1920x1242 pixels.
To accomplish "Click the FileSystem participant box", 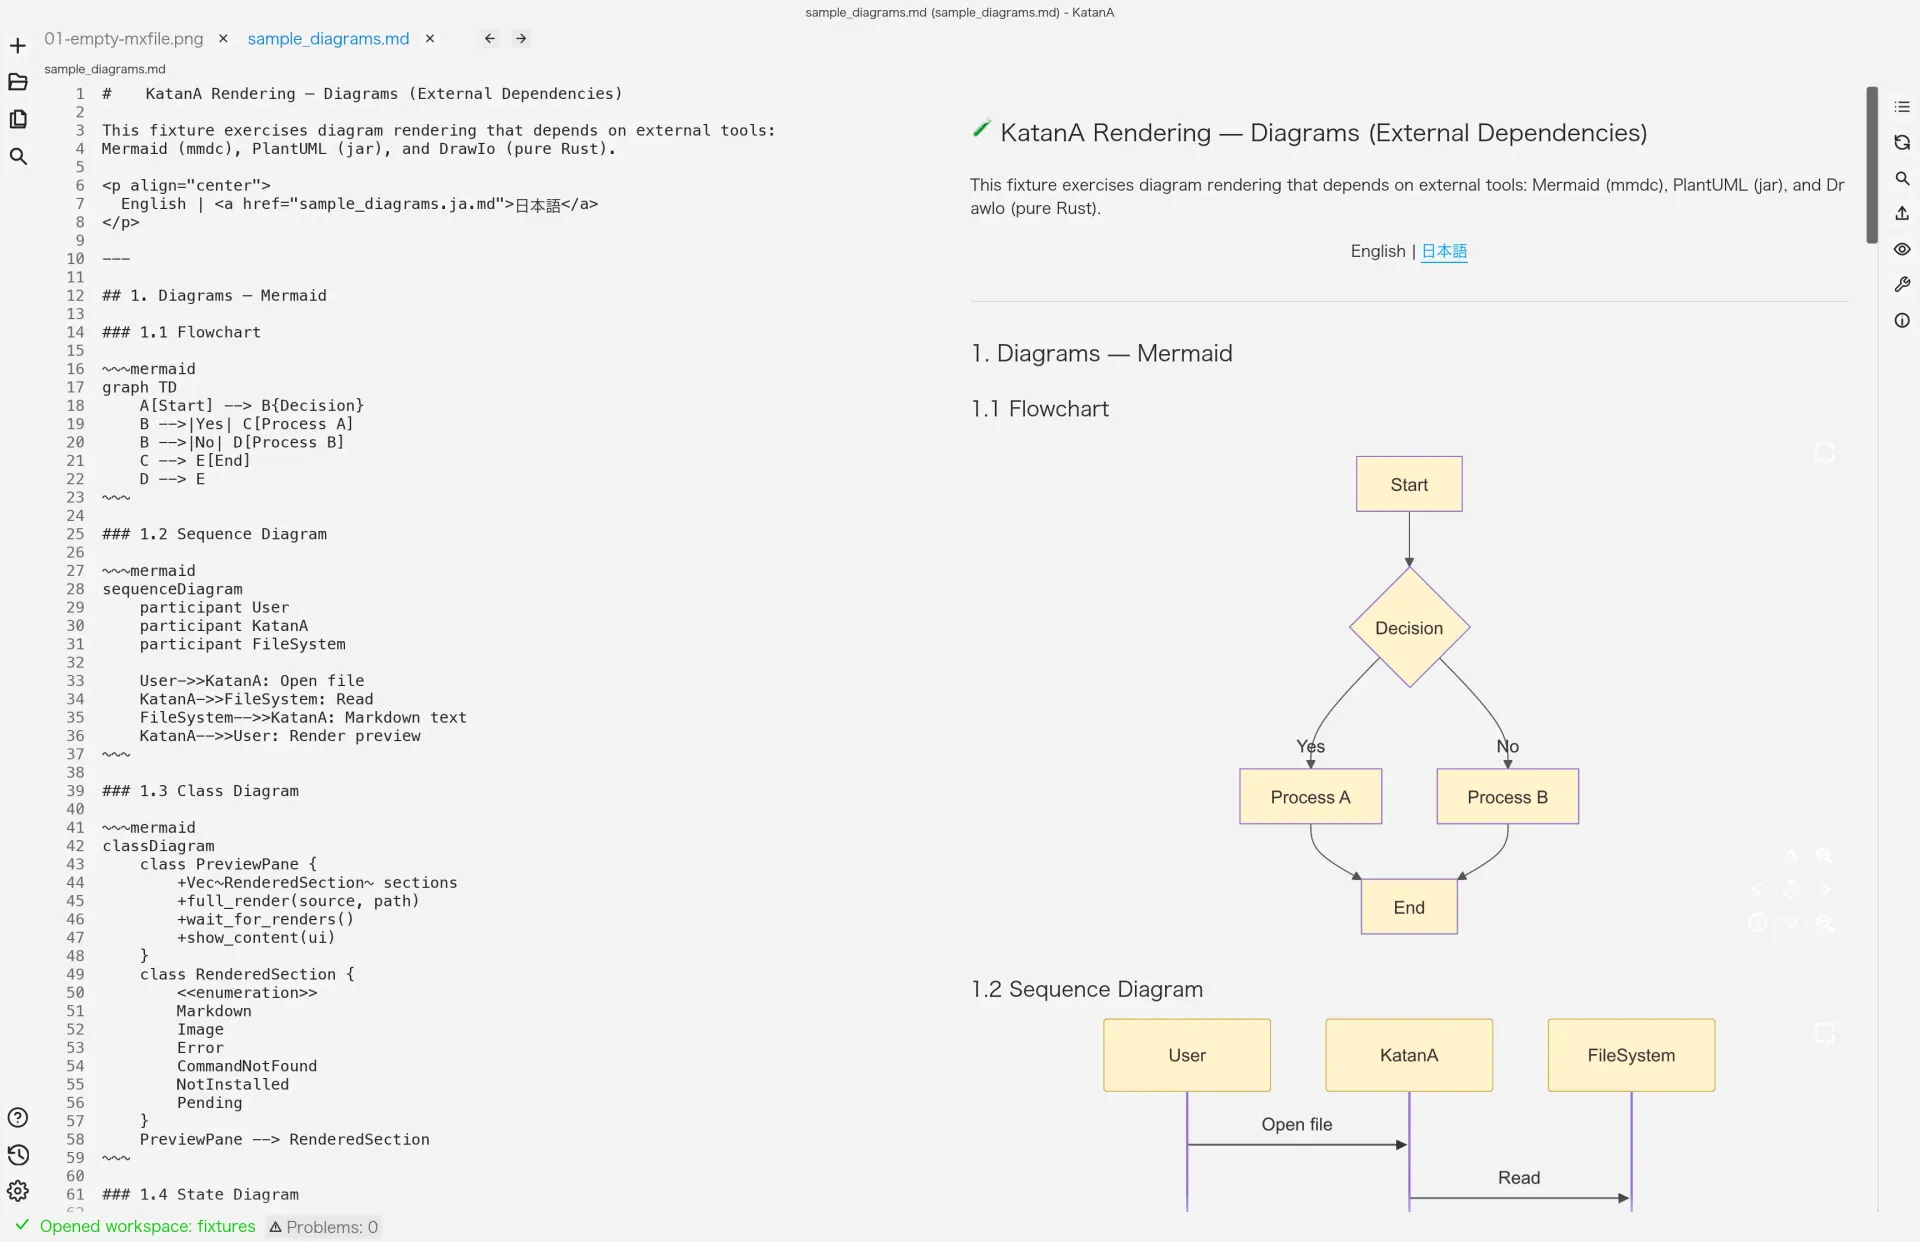I will coord(1631,1055).
